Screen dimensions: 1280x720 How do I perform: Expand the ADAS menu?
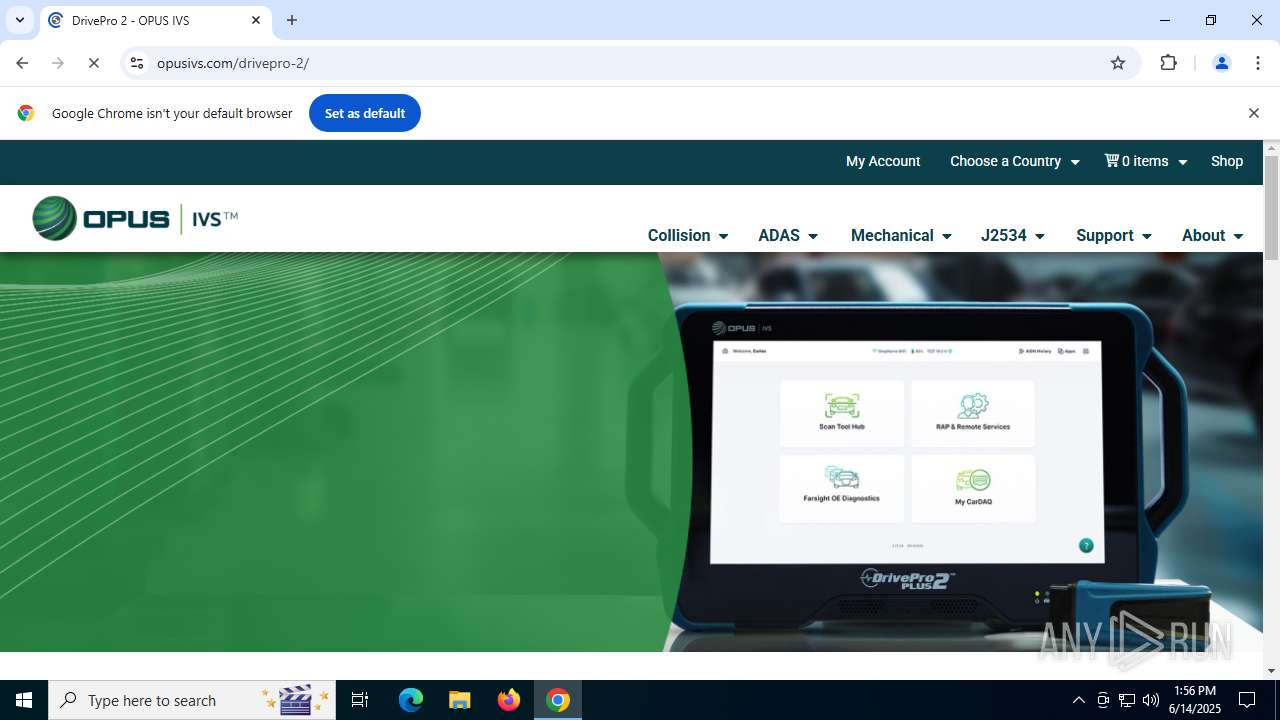[x=788, y=235]
